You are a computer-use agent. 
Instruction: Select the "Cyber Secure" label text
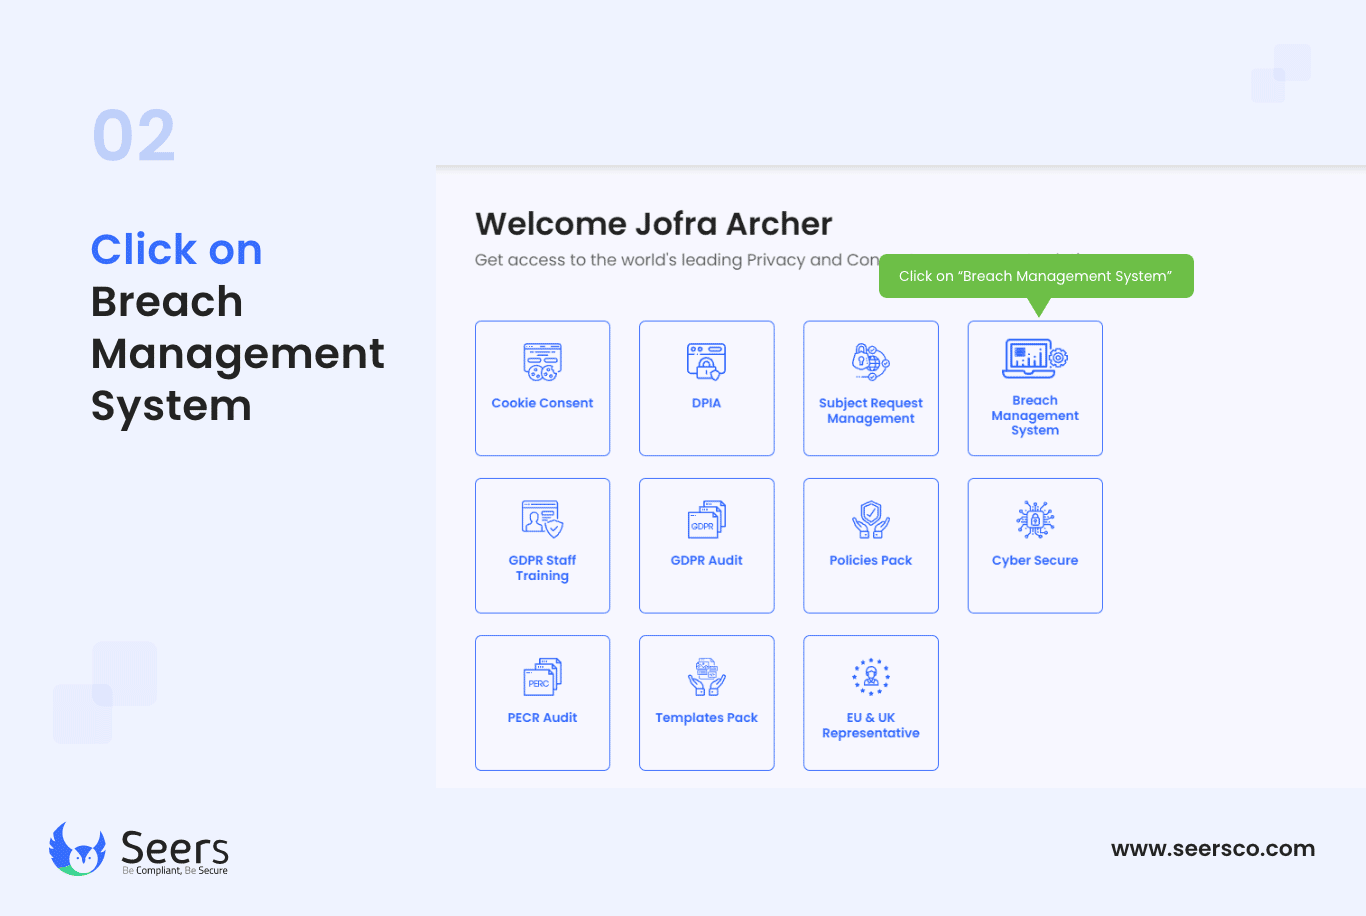click(1035, 560)
